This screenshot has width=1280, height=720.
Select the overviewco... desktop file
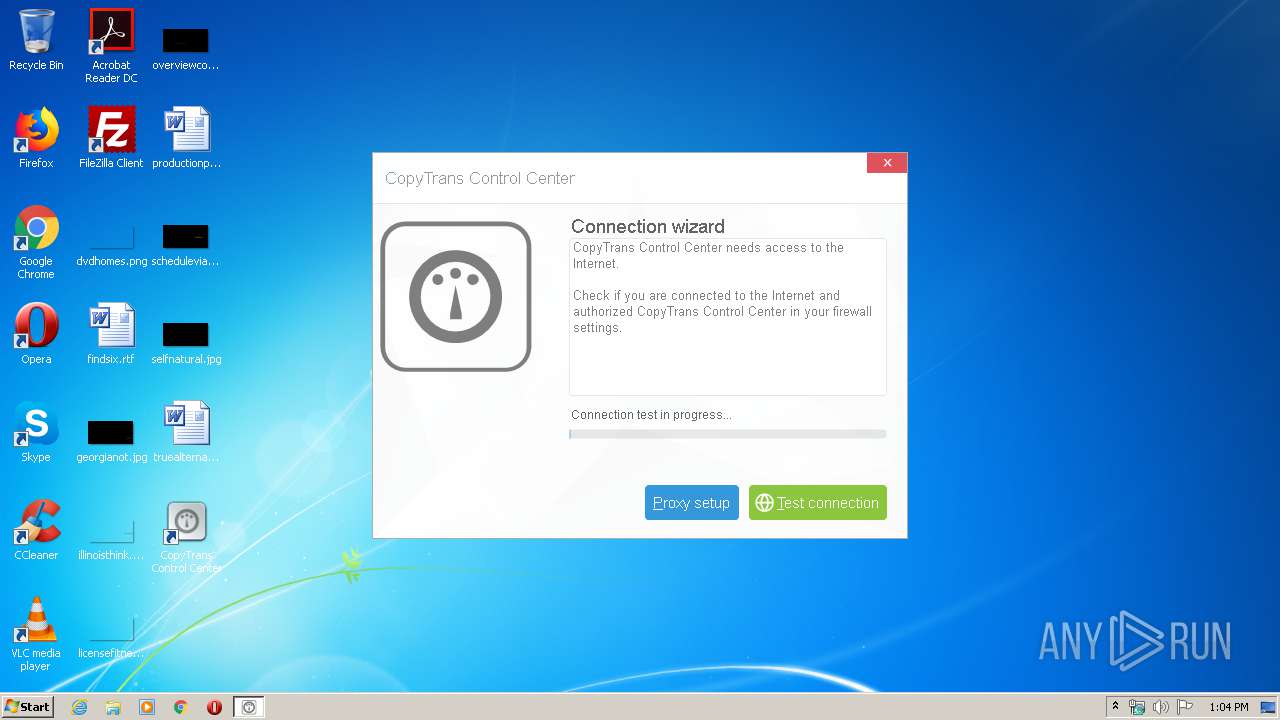[186, 49]
